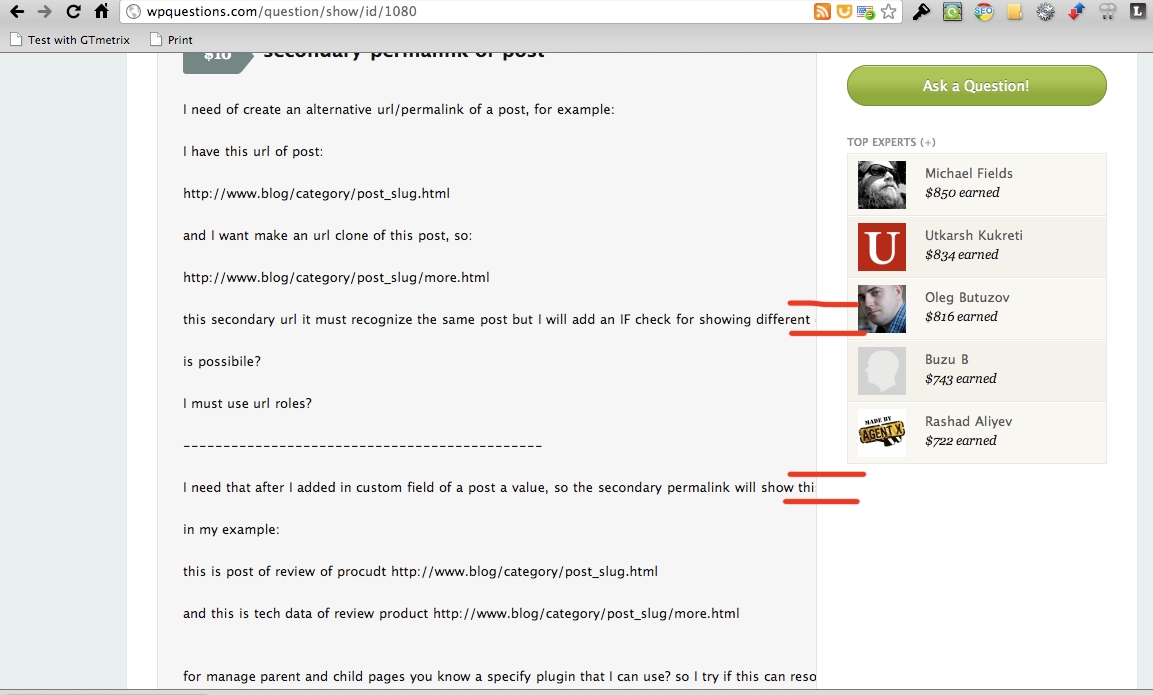Viewport: 1153px width, 695px height.
Task: Focus the address bar with wpquestions.com URL
Action: (471, 11)
